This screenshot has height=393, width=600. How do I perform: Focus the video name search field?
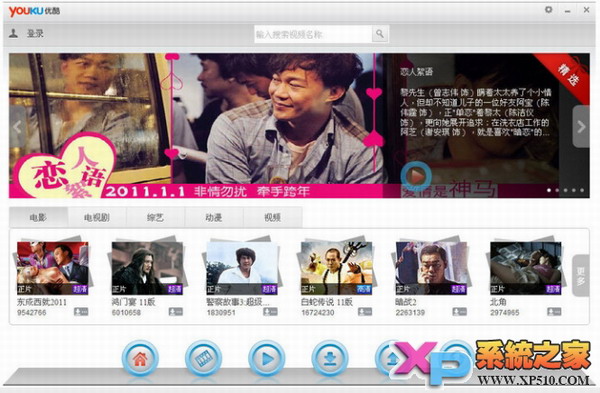click(313, 34)
